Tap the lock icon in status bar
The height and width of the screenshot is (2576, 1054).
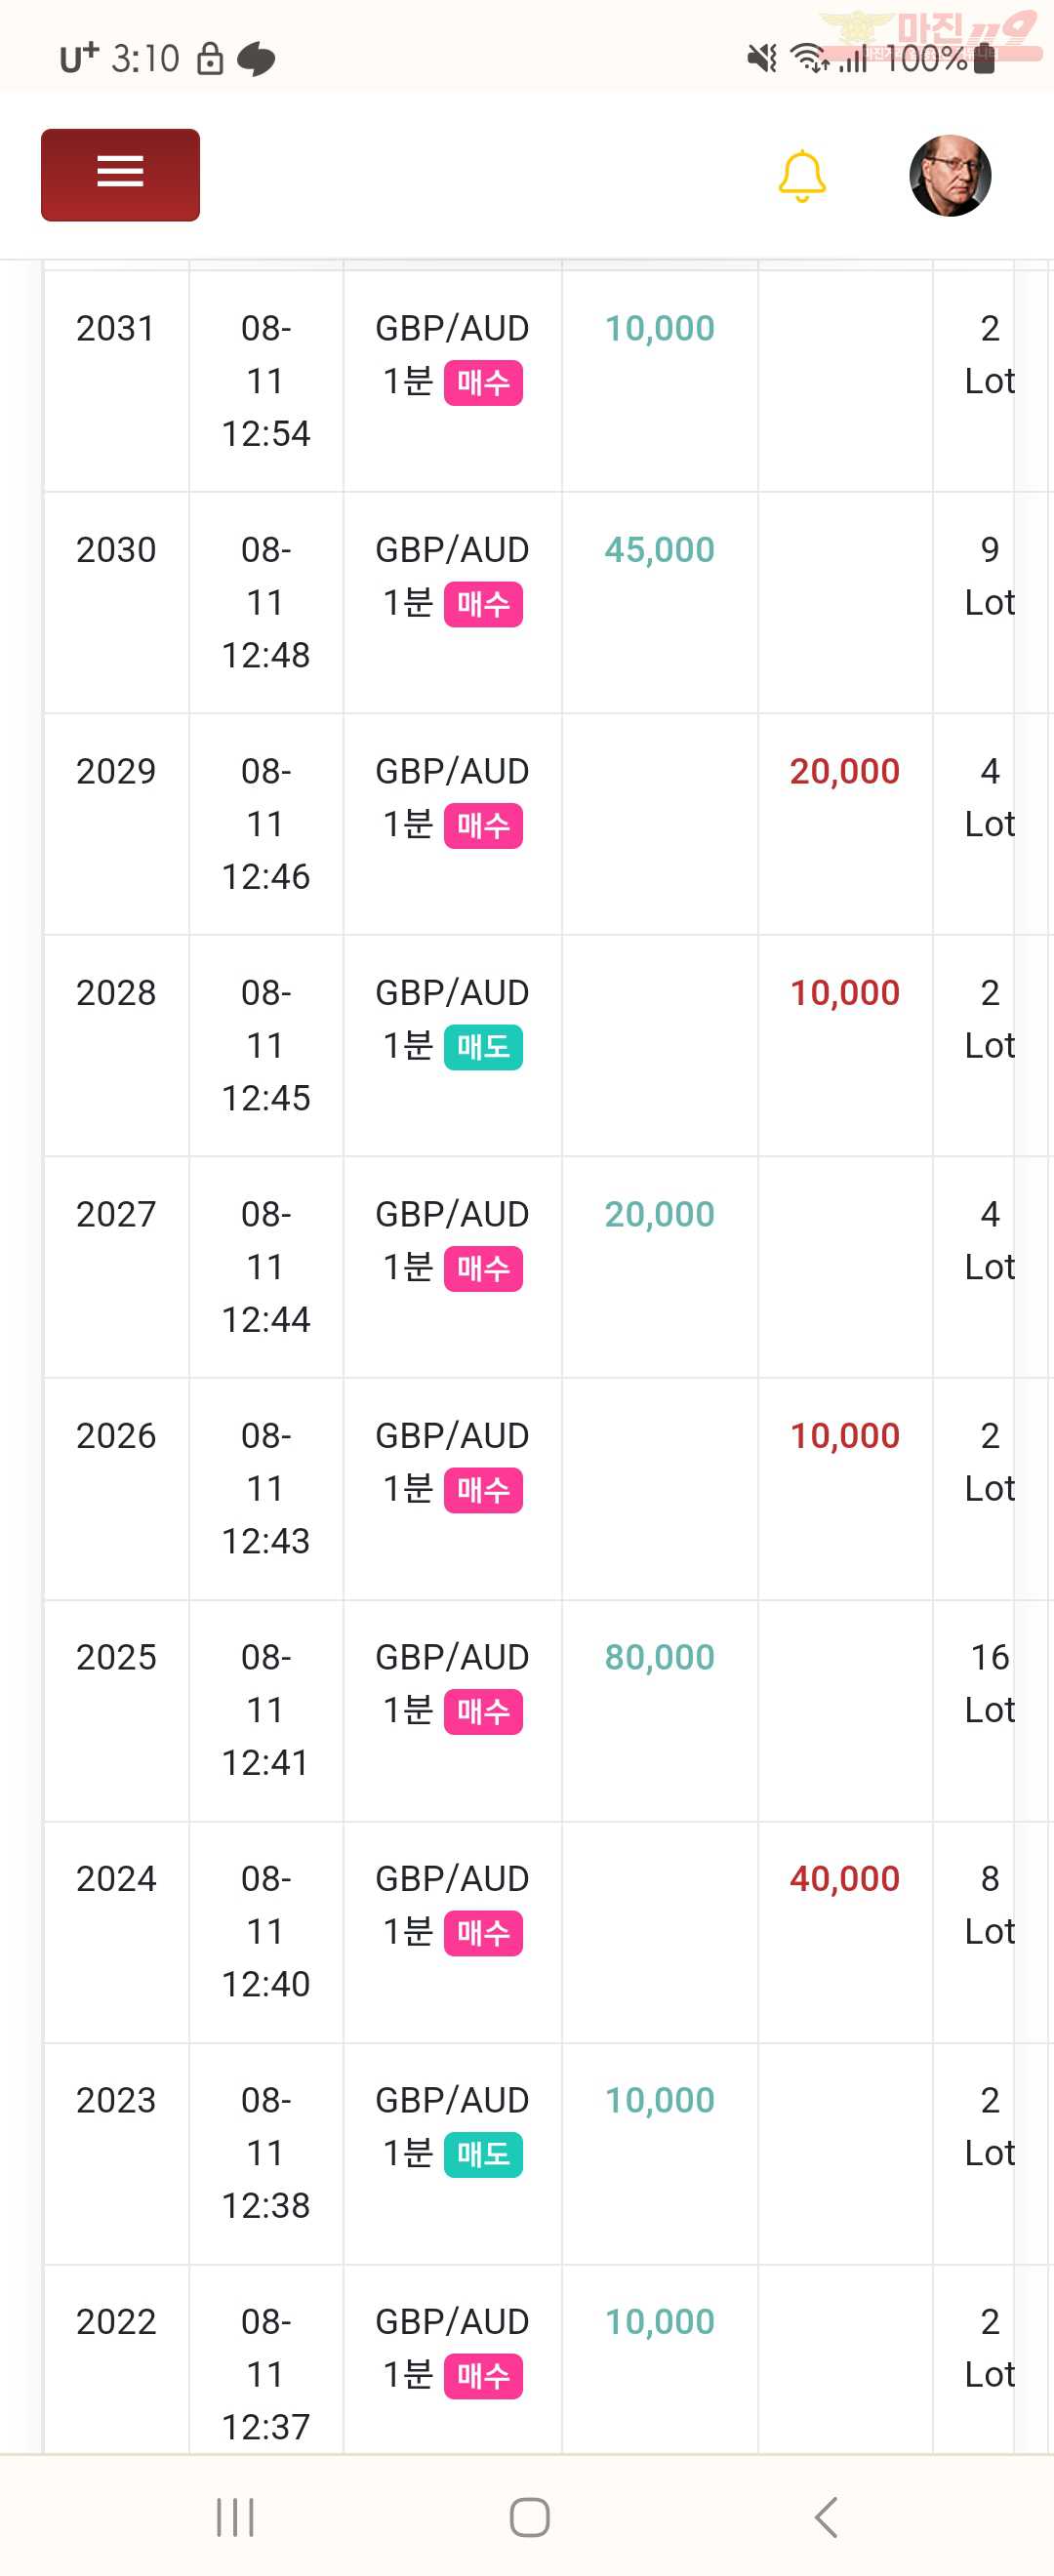pyautogui.click(x=210, y=59)
